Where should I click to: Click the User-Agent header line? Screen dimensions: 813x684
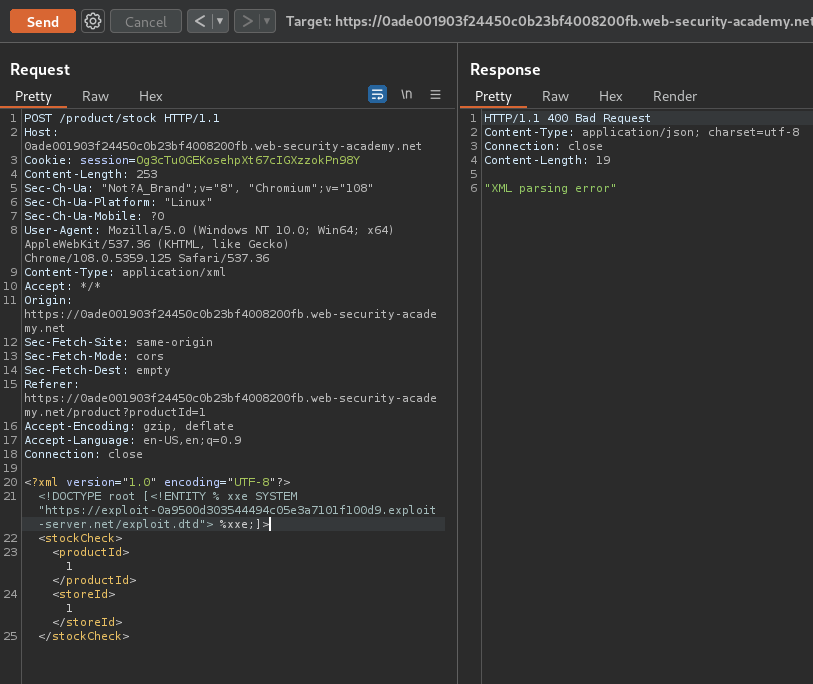(x=209, y=230)
